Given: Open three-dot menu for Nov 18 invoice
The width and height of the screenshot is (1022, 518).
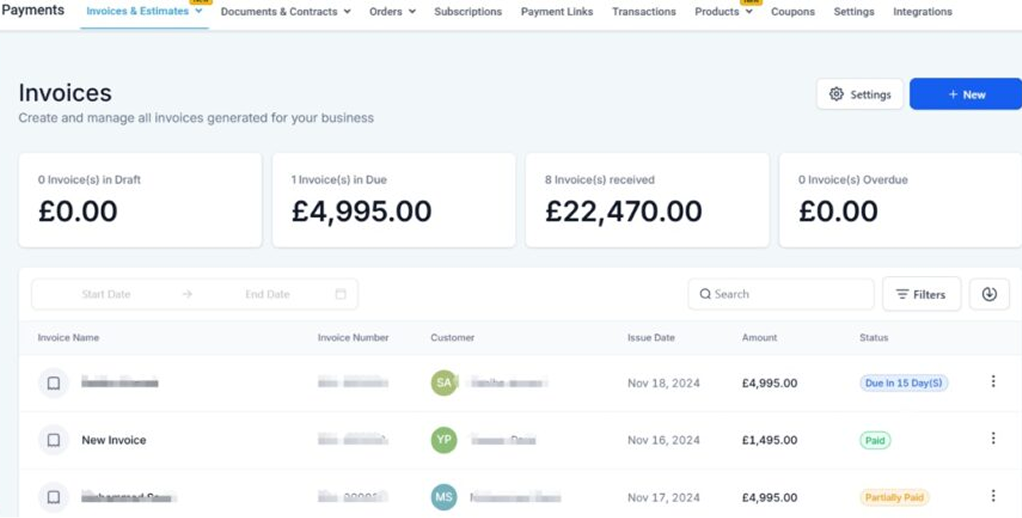Looking at the screenshot, I should point(993,382).
